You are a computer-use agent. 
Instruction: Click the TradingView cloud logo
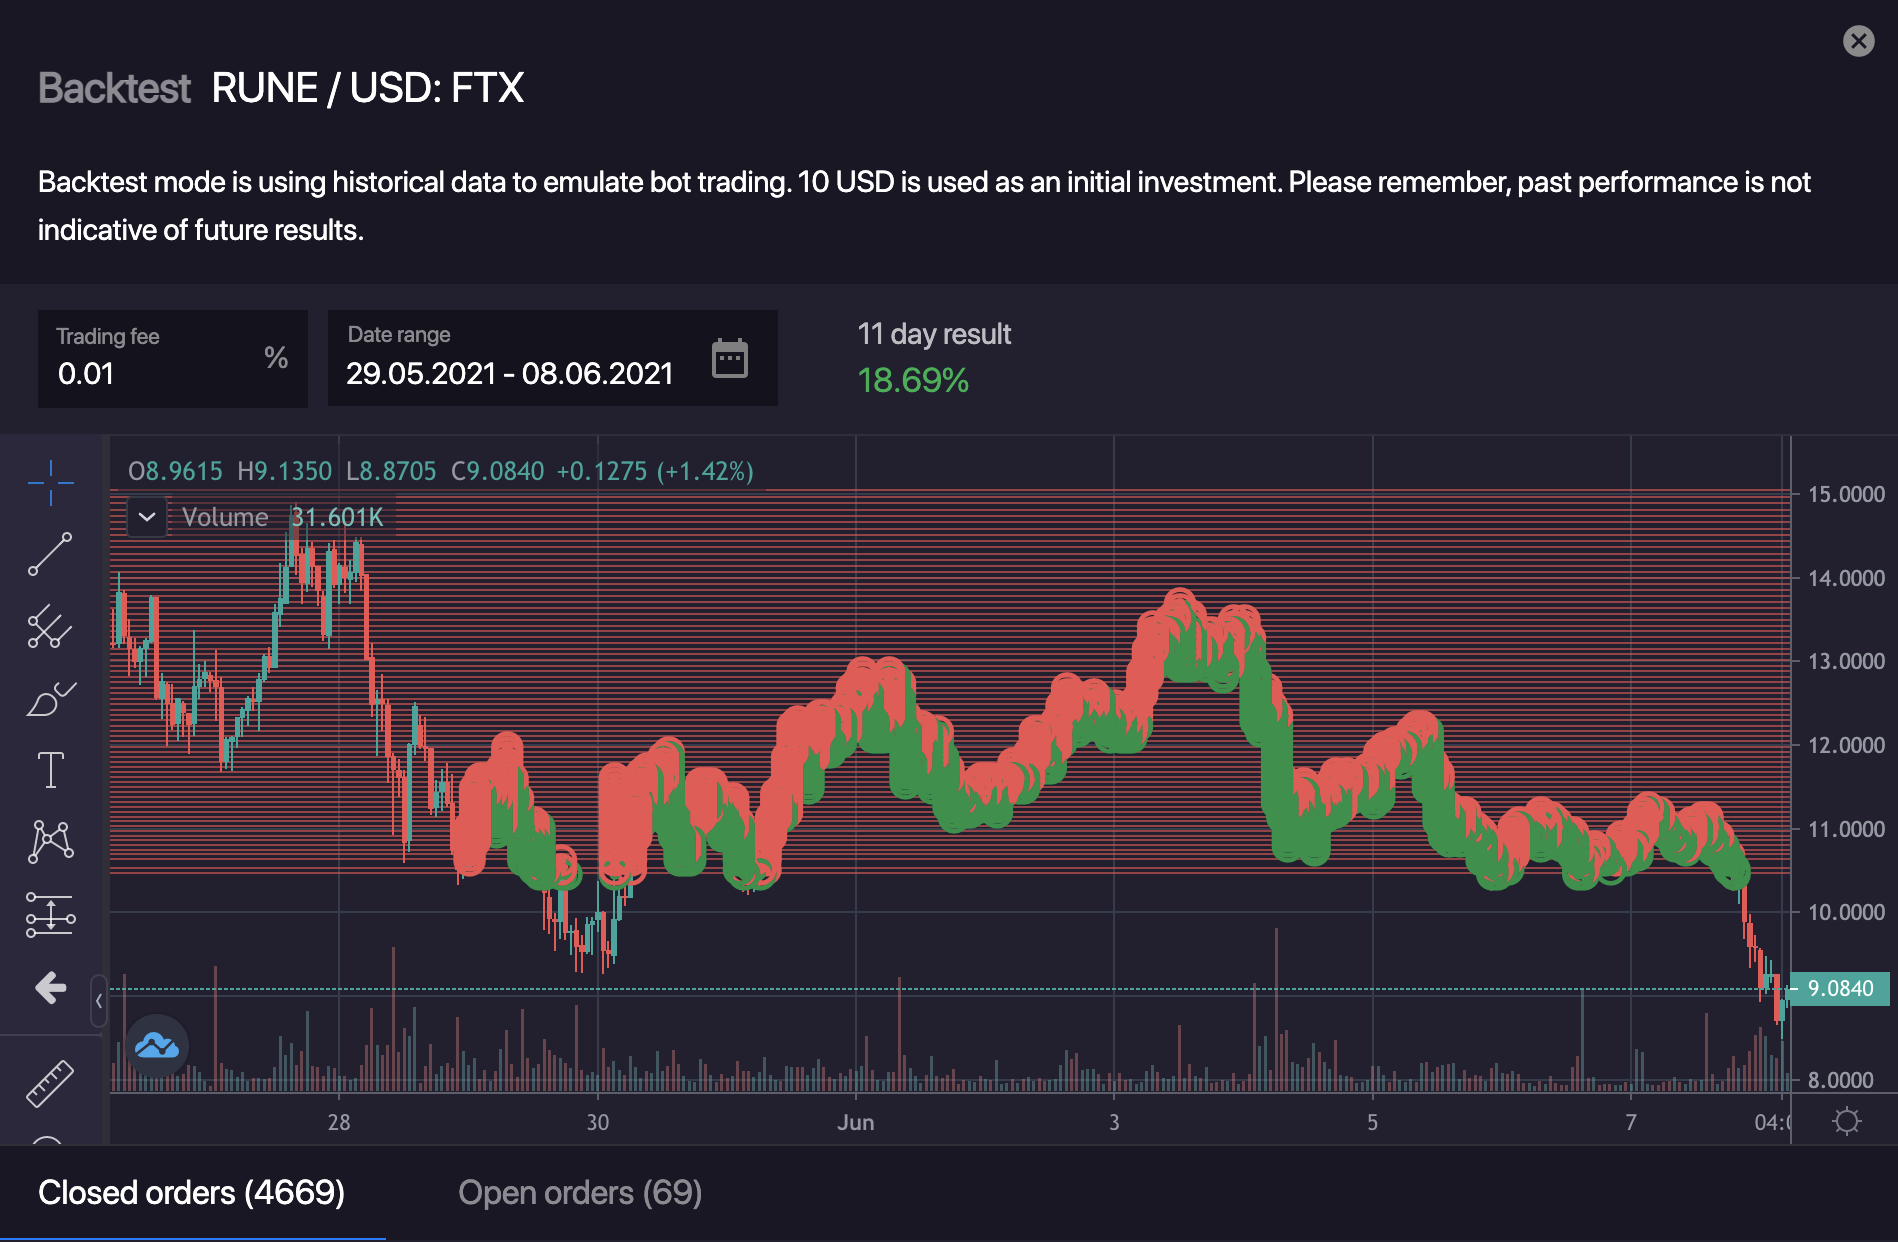pos(157,1046)
